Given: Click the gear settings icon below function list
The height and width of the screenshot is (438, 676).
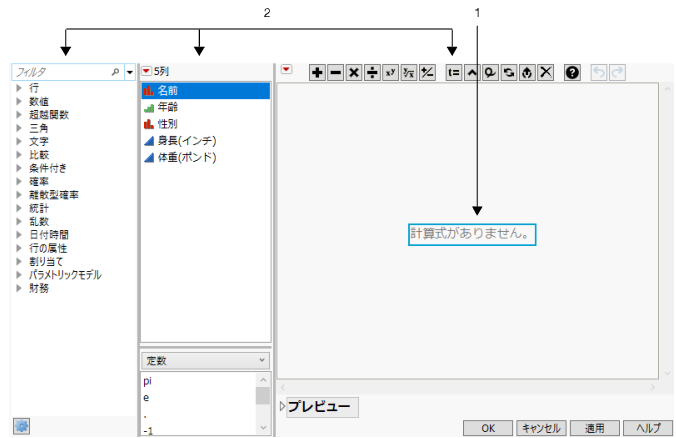Looking at the screenshot, I should coord(22,426).
